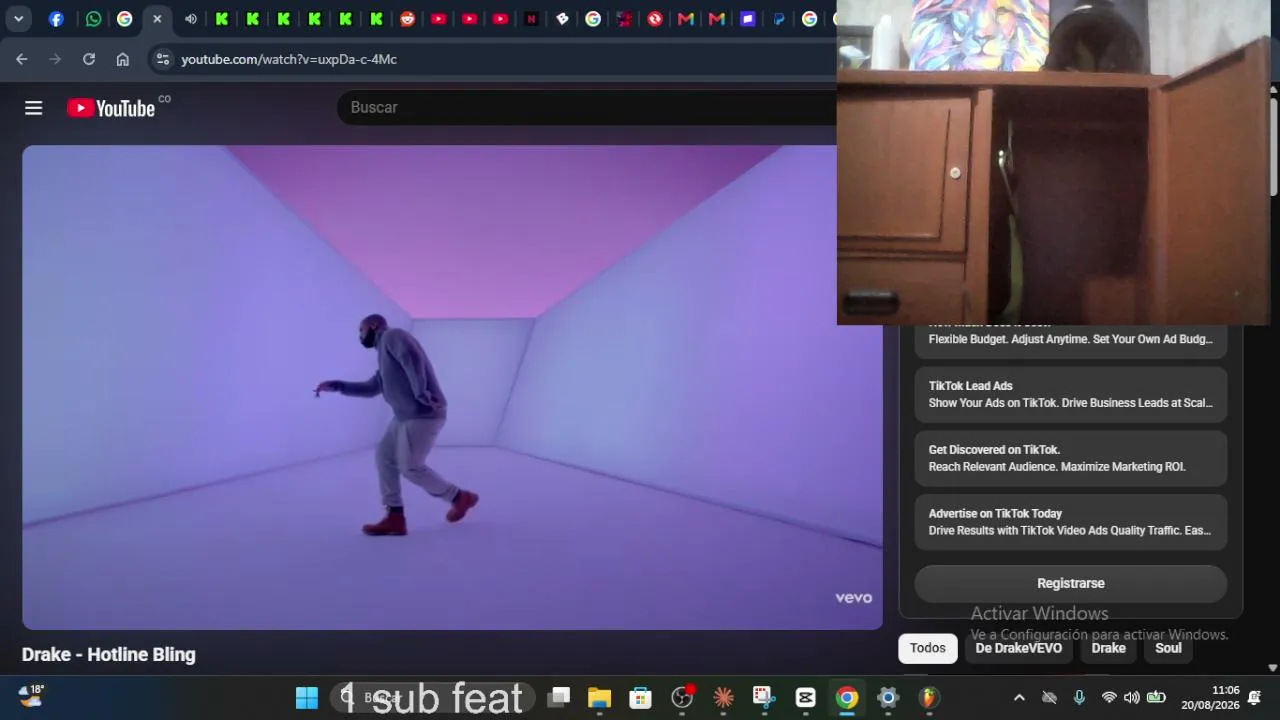Open FL Studio from the taskbar
The width and height of the screenshot is (1280, 720).
(x=929, y=698)
